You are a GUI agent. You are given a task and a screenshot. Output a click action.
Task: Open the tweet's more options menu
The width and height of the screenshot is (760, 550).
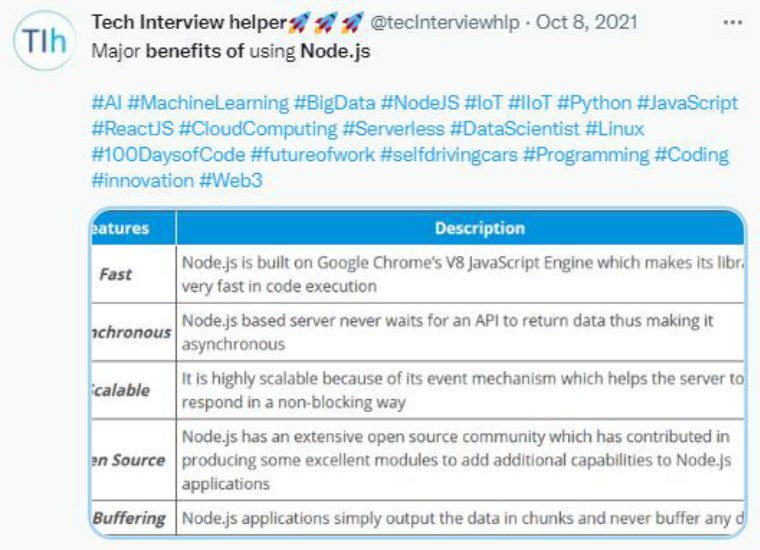click(x=732, y=23)
